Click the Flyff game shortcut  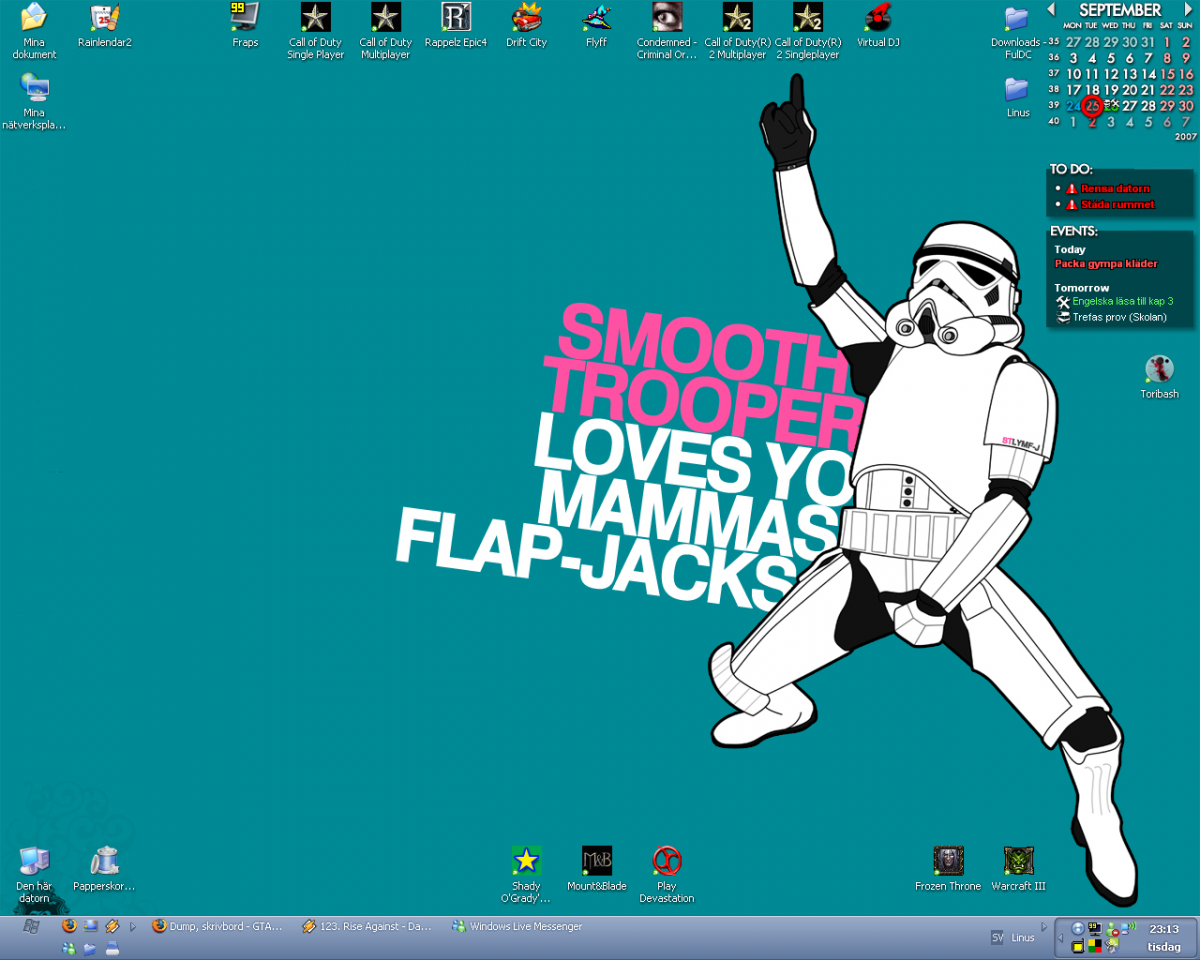[597, 18]
